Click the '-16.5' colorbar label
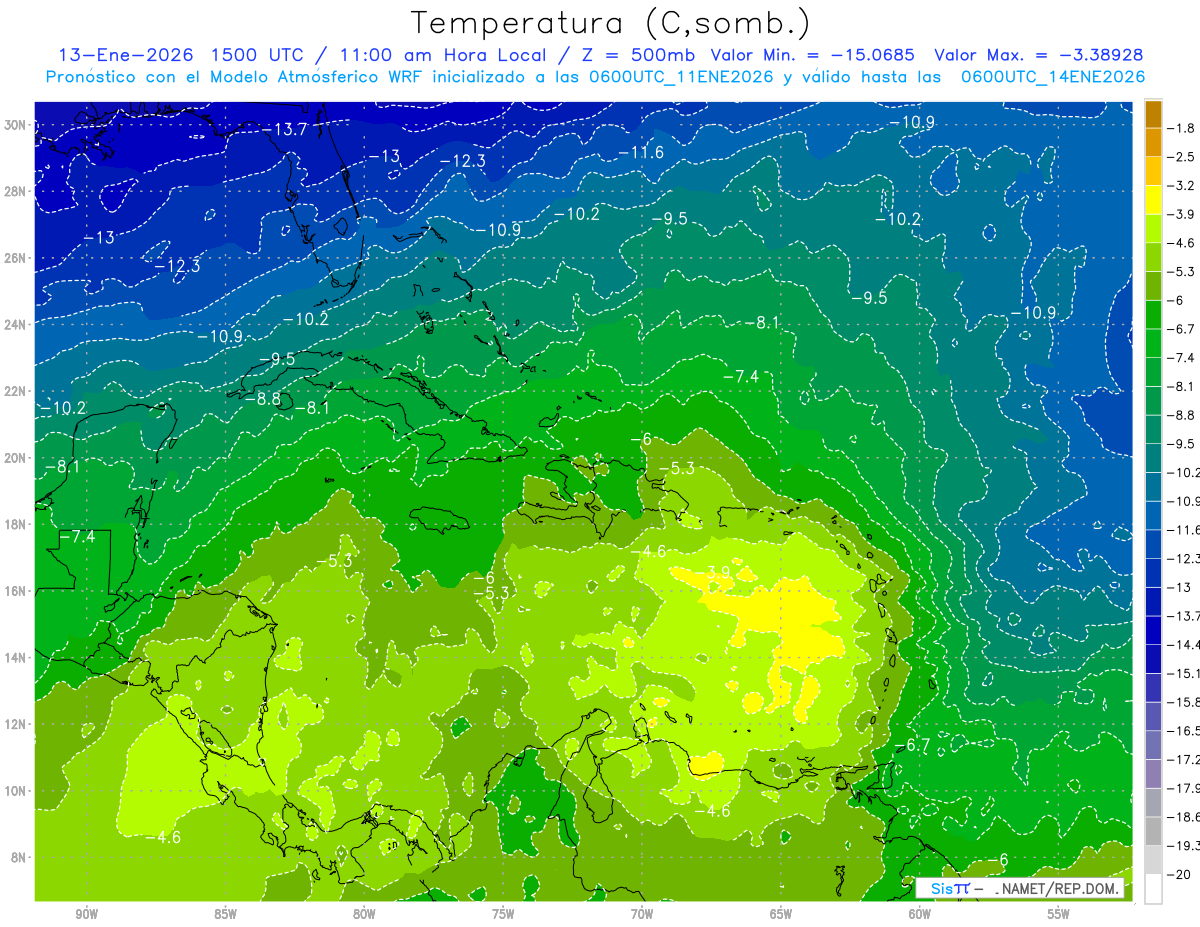Image resolution: width=1200 pixels, height=927 pixels. tap(1186, 731)
